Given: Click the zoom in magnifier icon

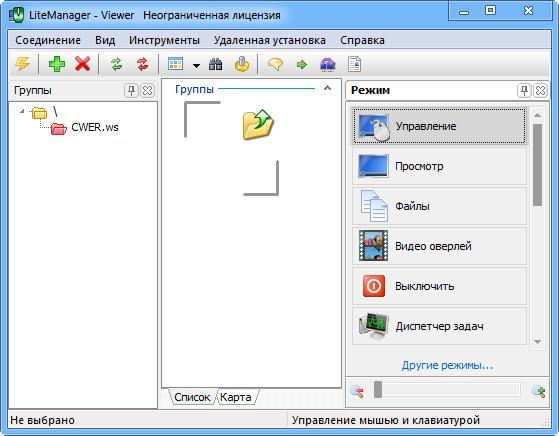Looking at the screenshot, I should [x=539, y=391].
